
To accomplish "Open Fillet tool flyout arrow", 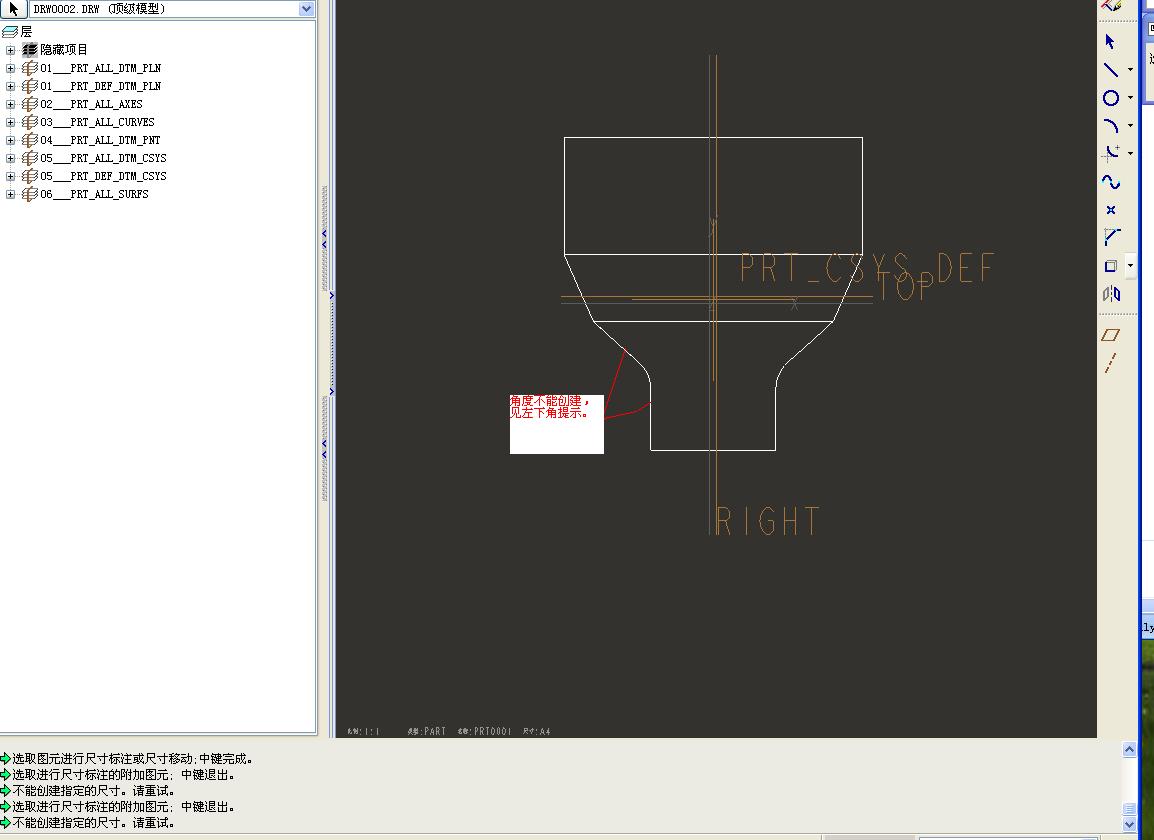I will pos(1130,153).
